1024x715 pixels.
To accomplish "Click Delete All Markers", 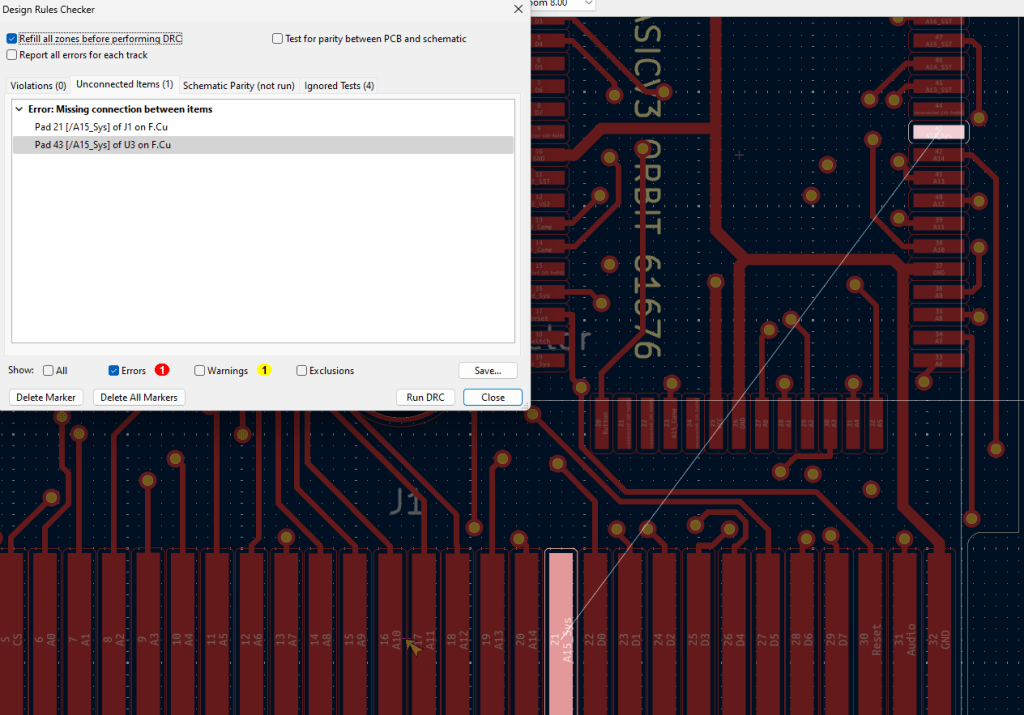I will pos(139,397).
